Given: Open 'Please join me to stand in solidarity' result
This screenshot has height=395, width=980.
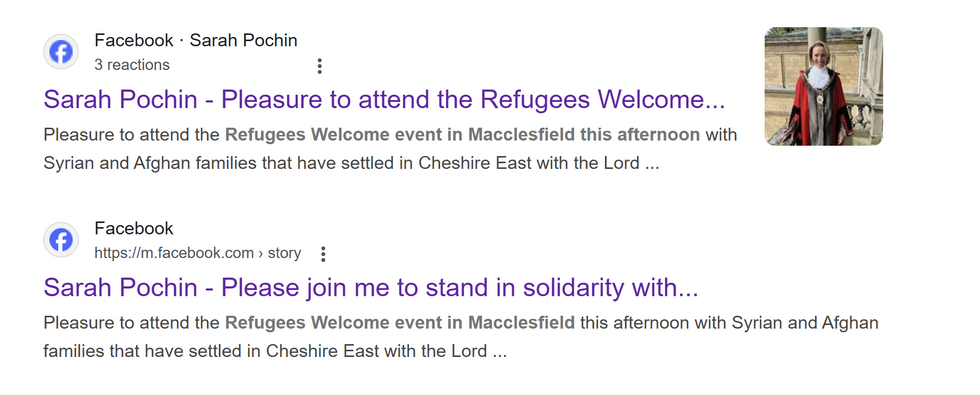Looking at the screenshot, I should coord(371,288).
